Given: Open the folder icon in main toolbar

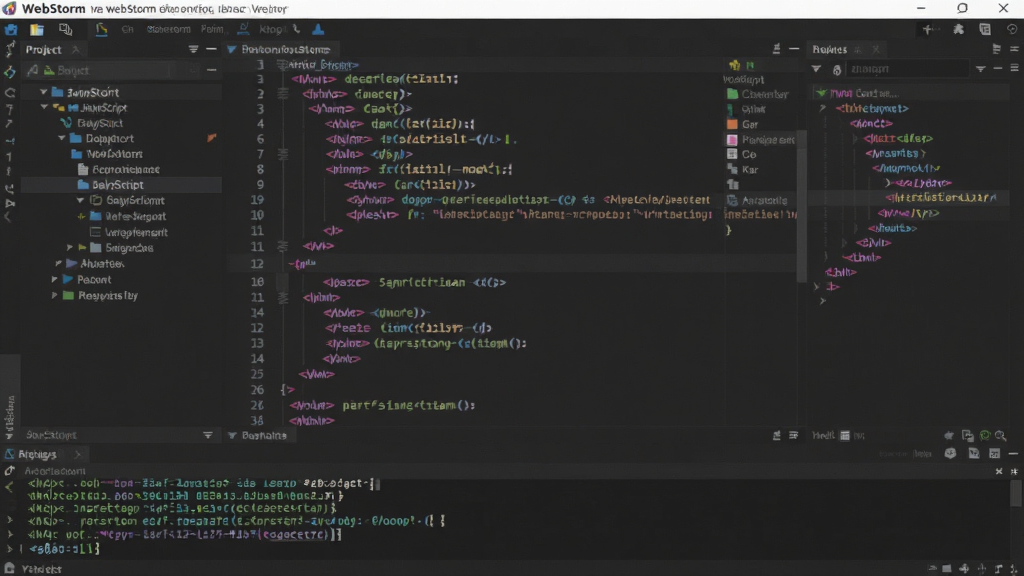Looking at the screenshot, I should click(x=37, y=29).
